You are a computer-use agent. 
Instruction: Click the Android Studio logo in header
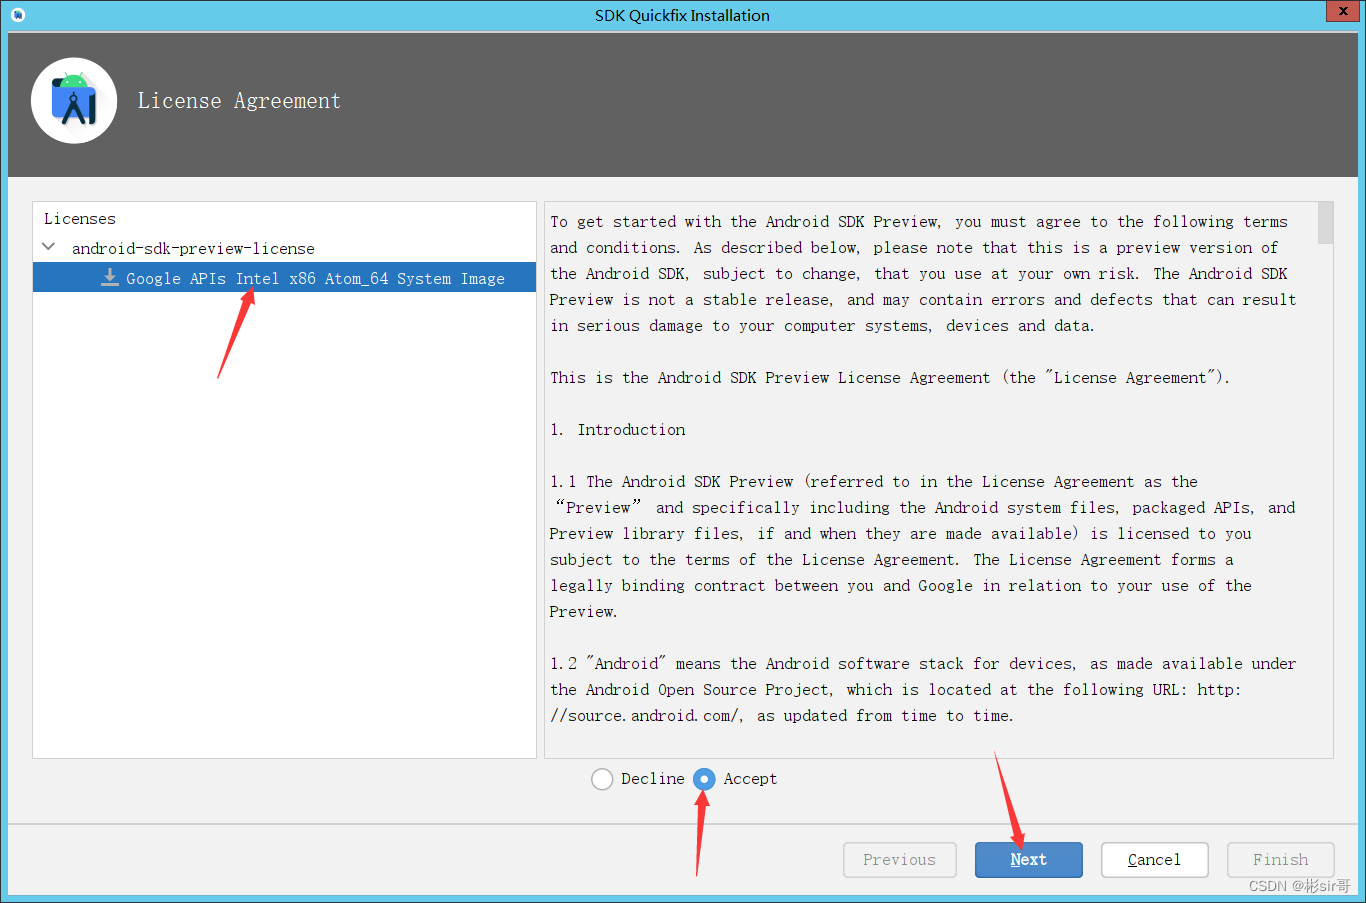pyautogui.click(x=74, y=101)
